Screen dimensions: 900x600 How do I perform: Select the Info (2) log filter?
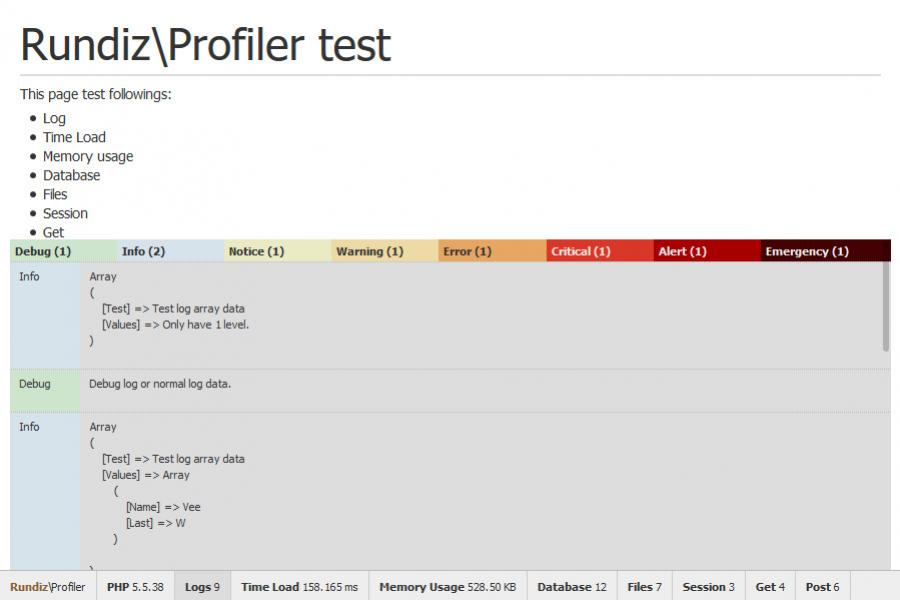(142, 251)
